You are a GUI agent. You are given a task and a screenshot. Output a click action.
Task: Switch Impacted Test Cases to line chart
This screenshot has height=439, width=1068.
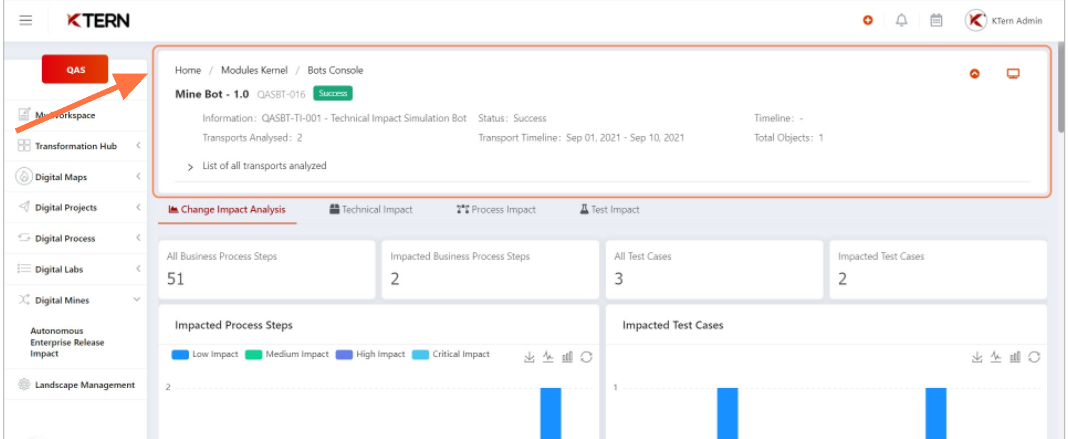tap(996, 357)
